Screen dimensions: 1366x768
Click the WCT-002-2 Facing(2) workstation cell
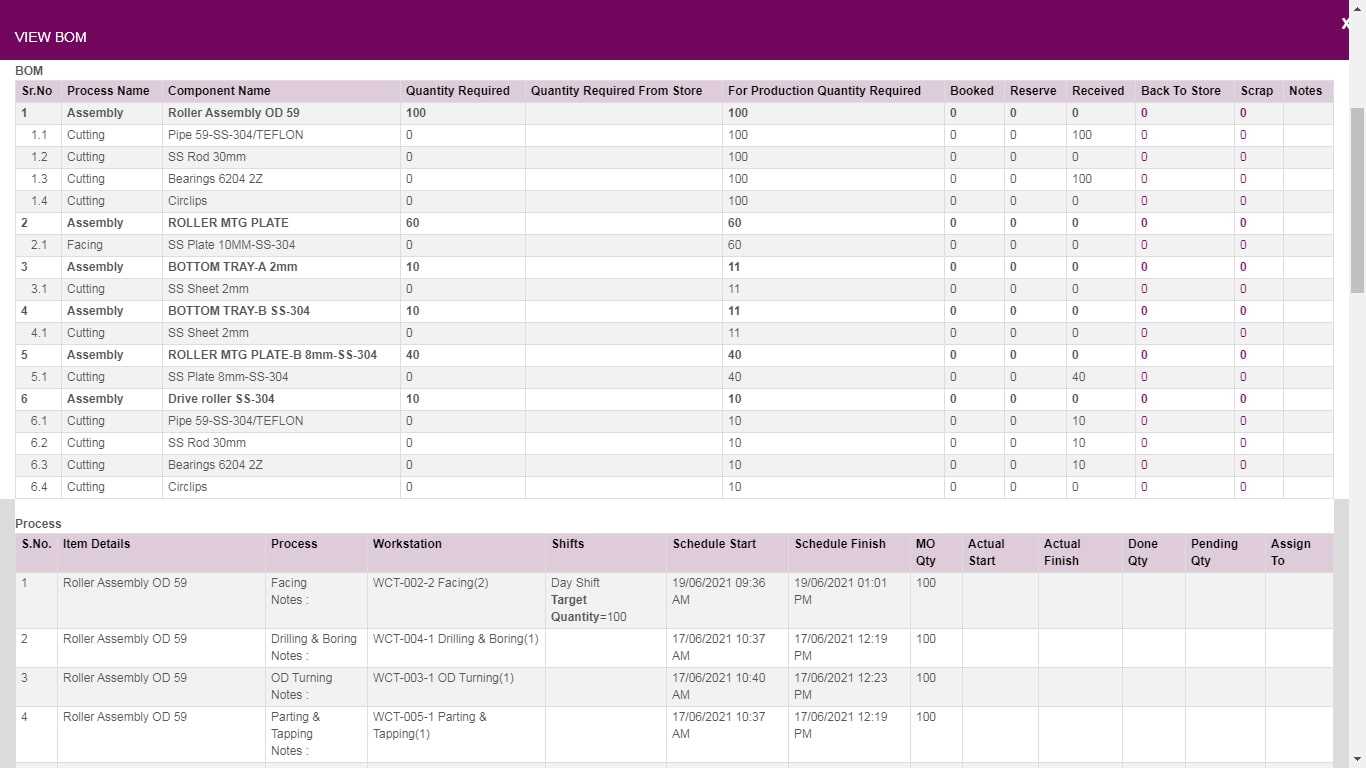point(431,583)
